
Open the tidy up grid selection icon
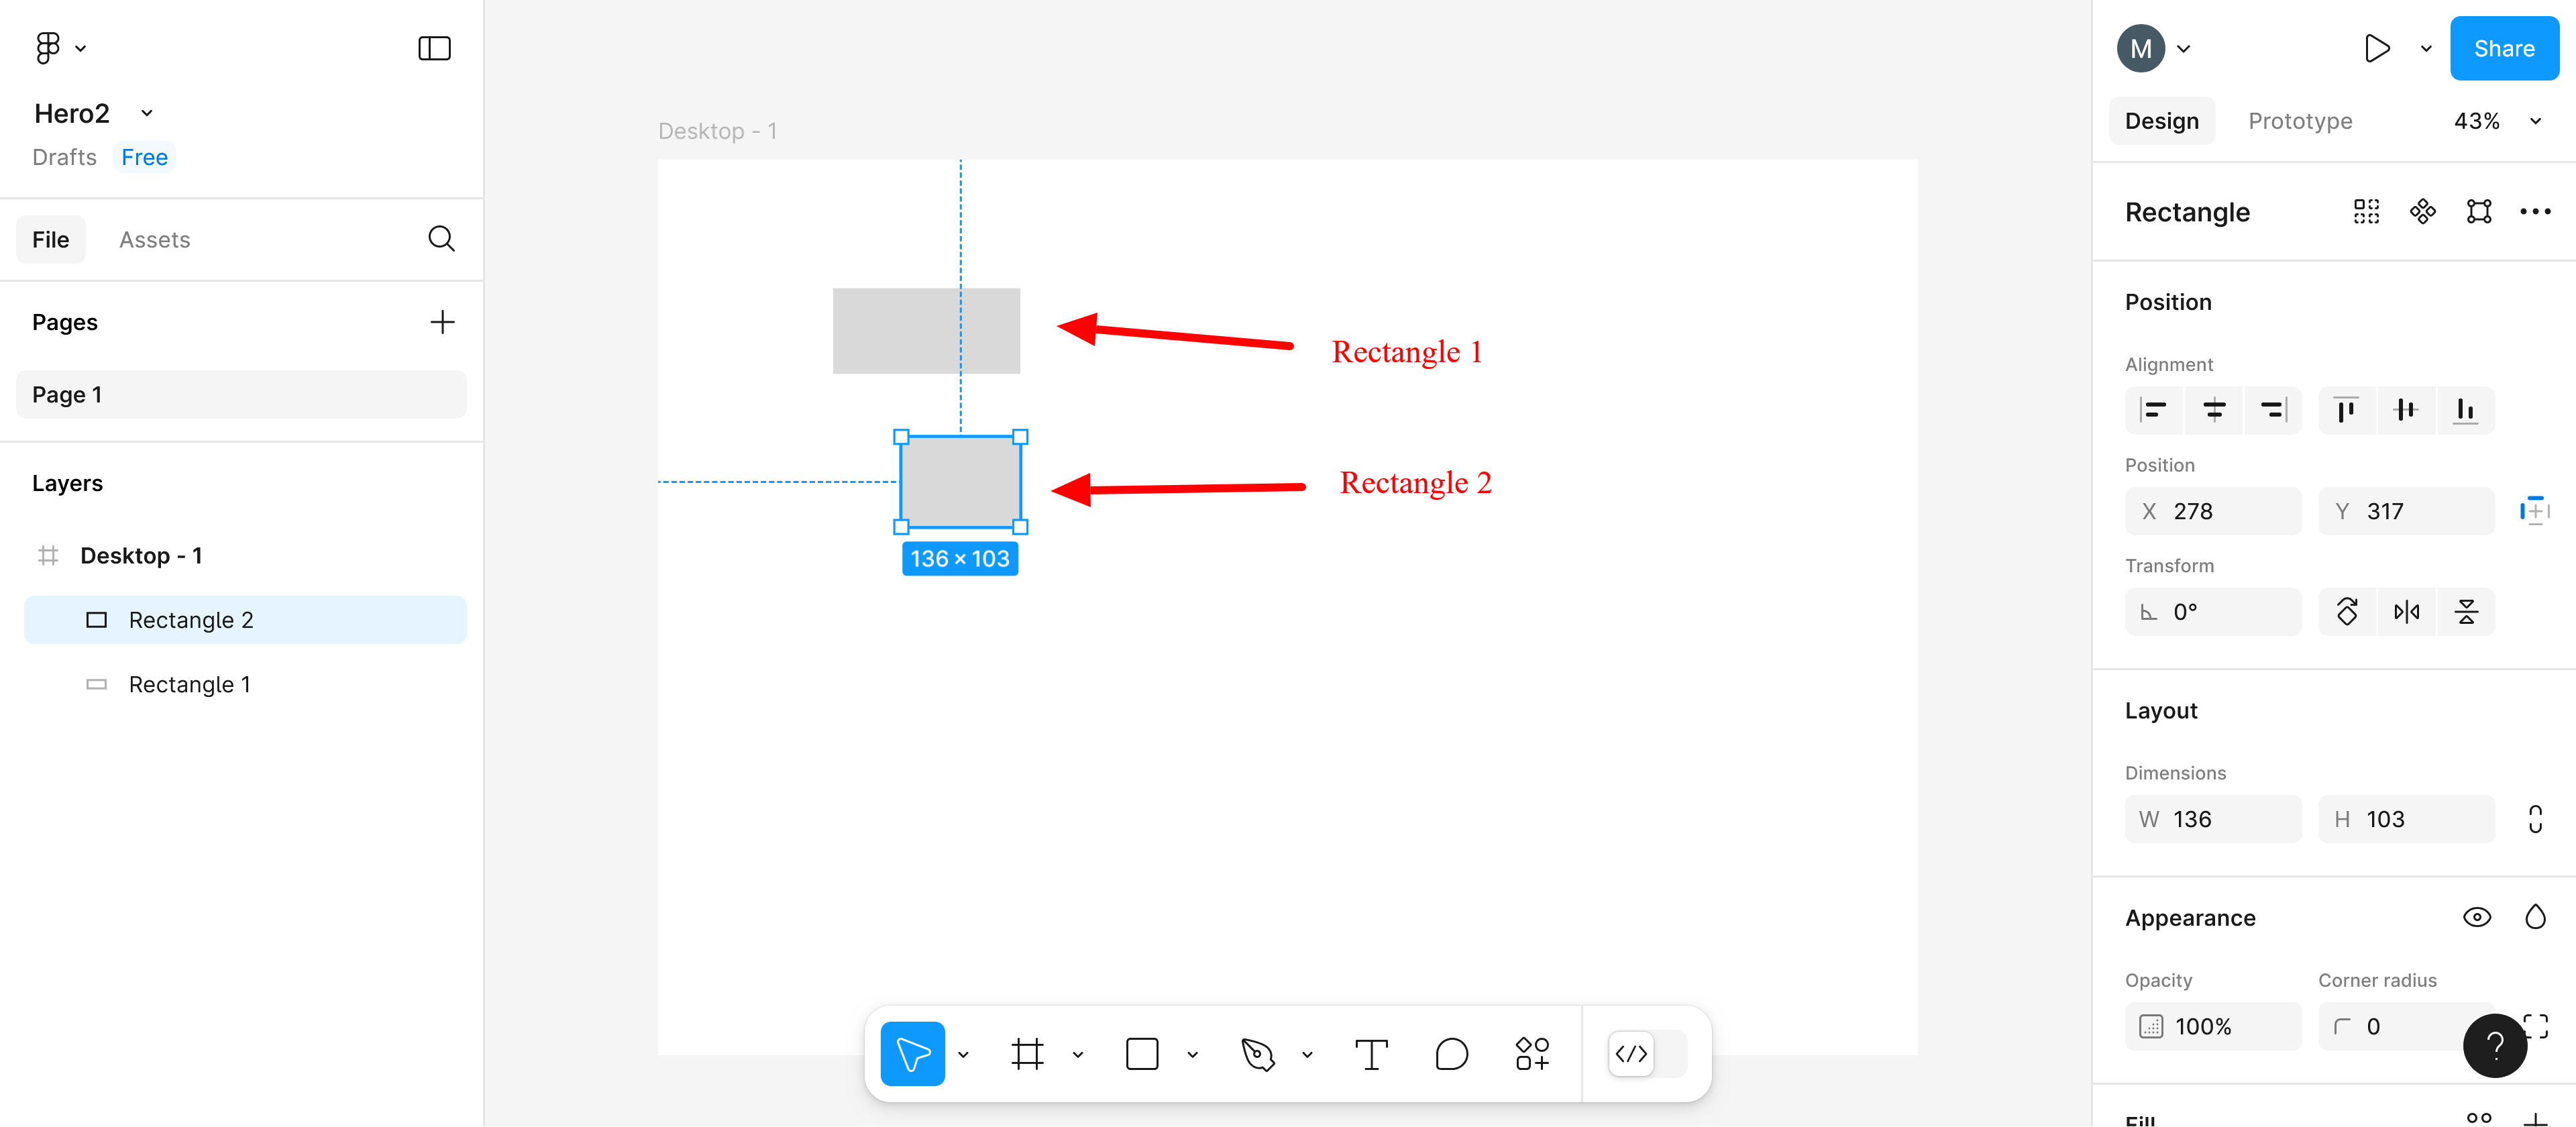coord(2366,211)
